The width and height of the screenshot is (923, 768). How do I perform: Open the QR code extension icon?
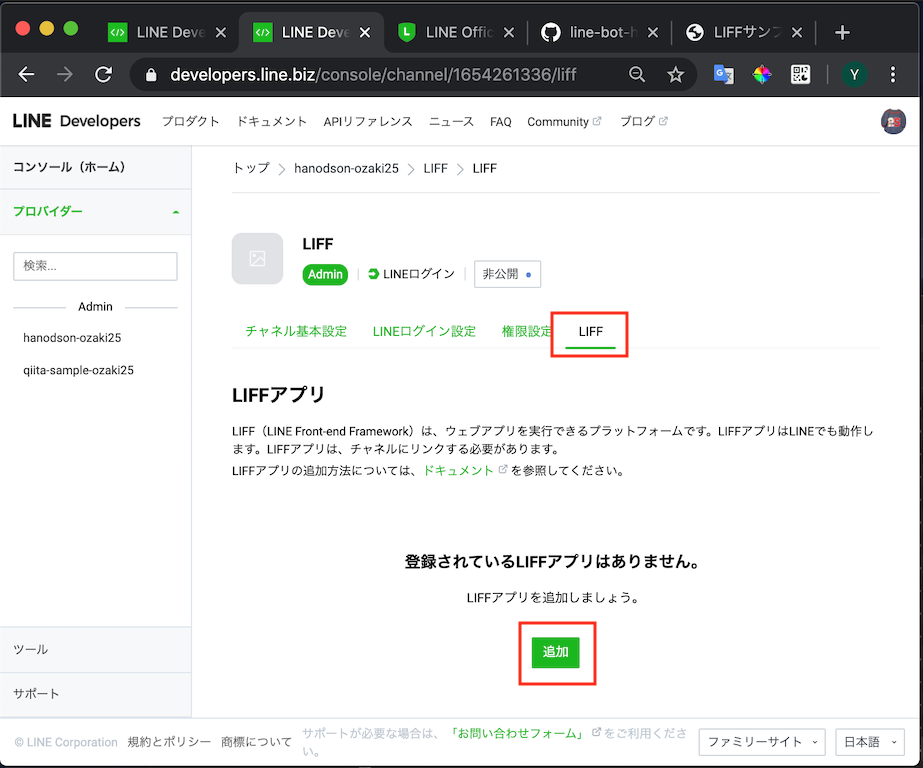(x=800, y=75)
